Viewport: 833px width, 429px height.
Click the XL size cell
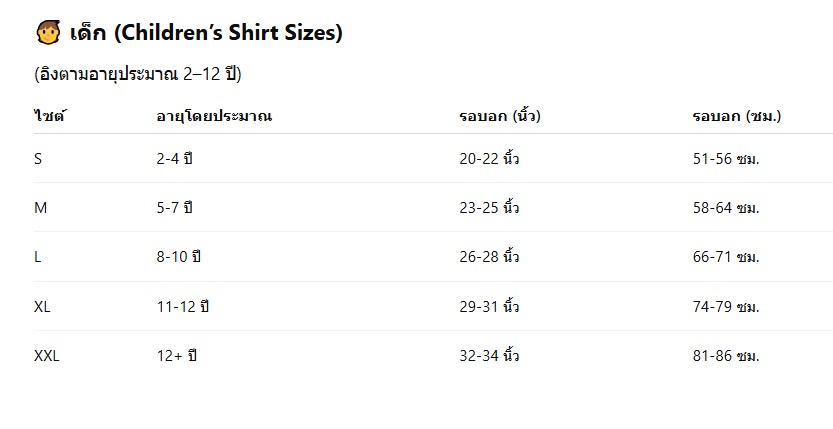pyautogui.click(x=42, y=306)
